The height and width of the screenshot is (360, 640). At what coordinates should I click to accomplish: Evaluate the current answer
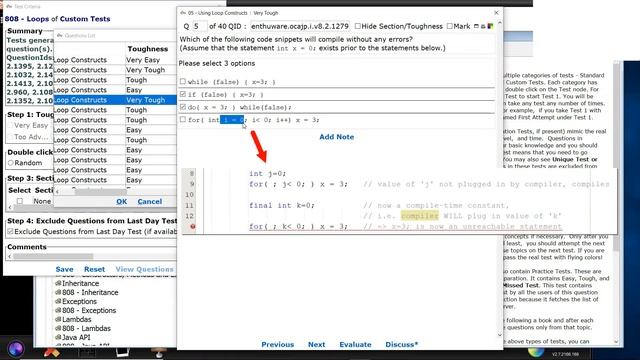click(355, 344)
